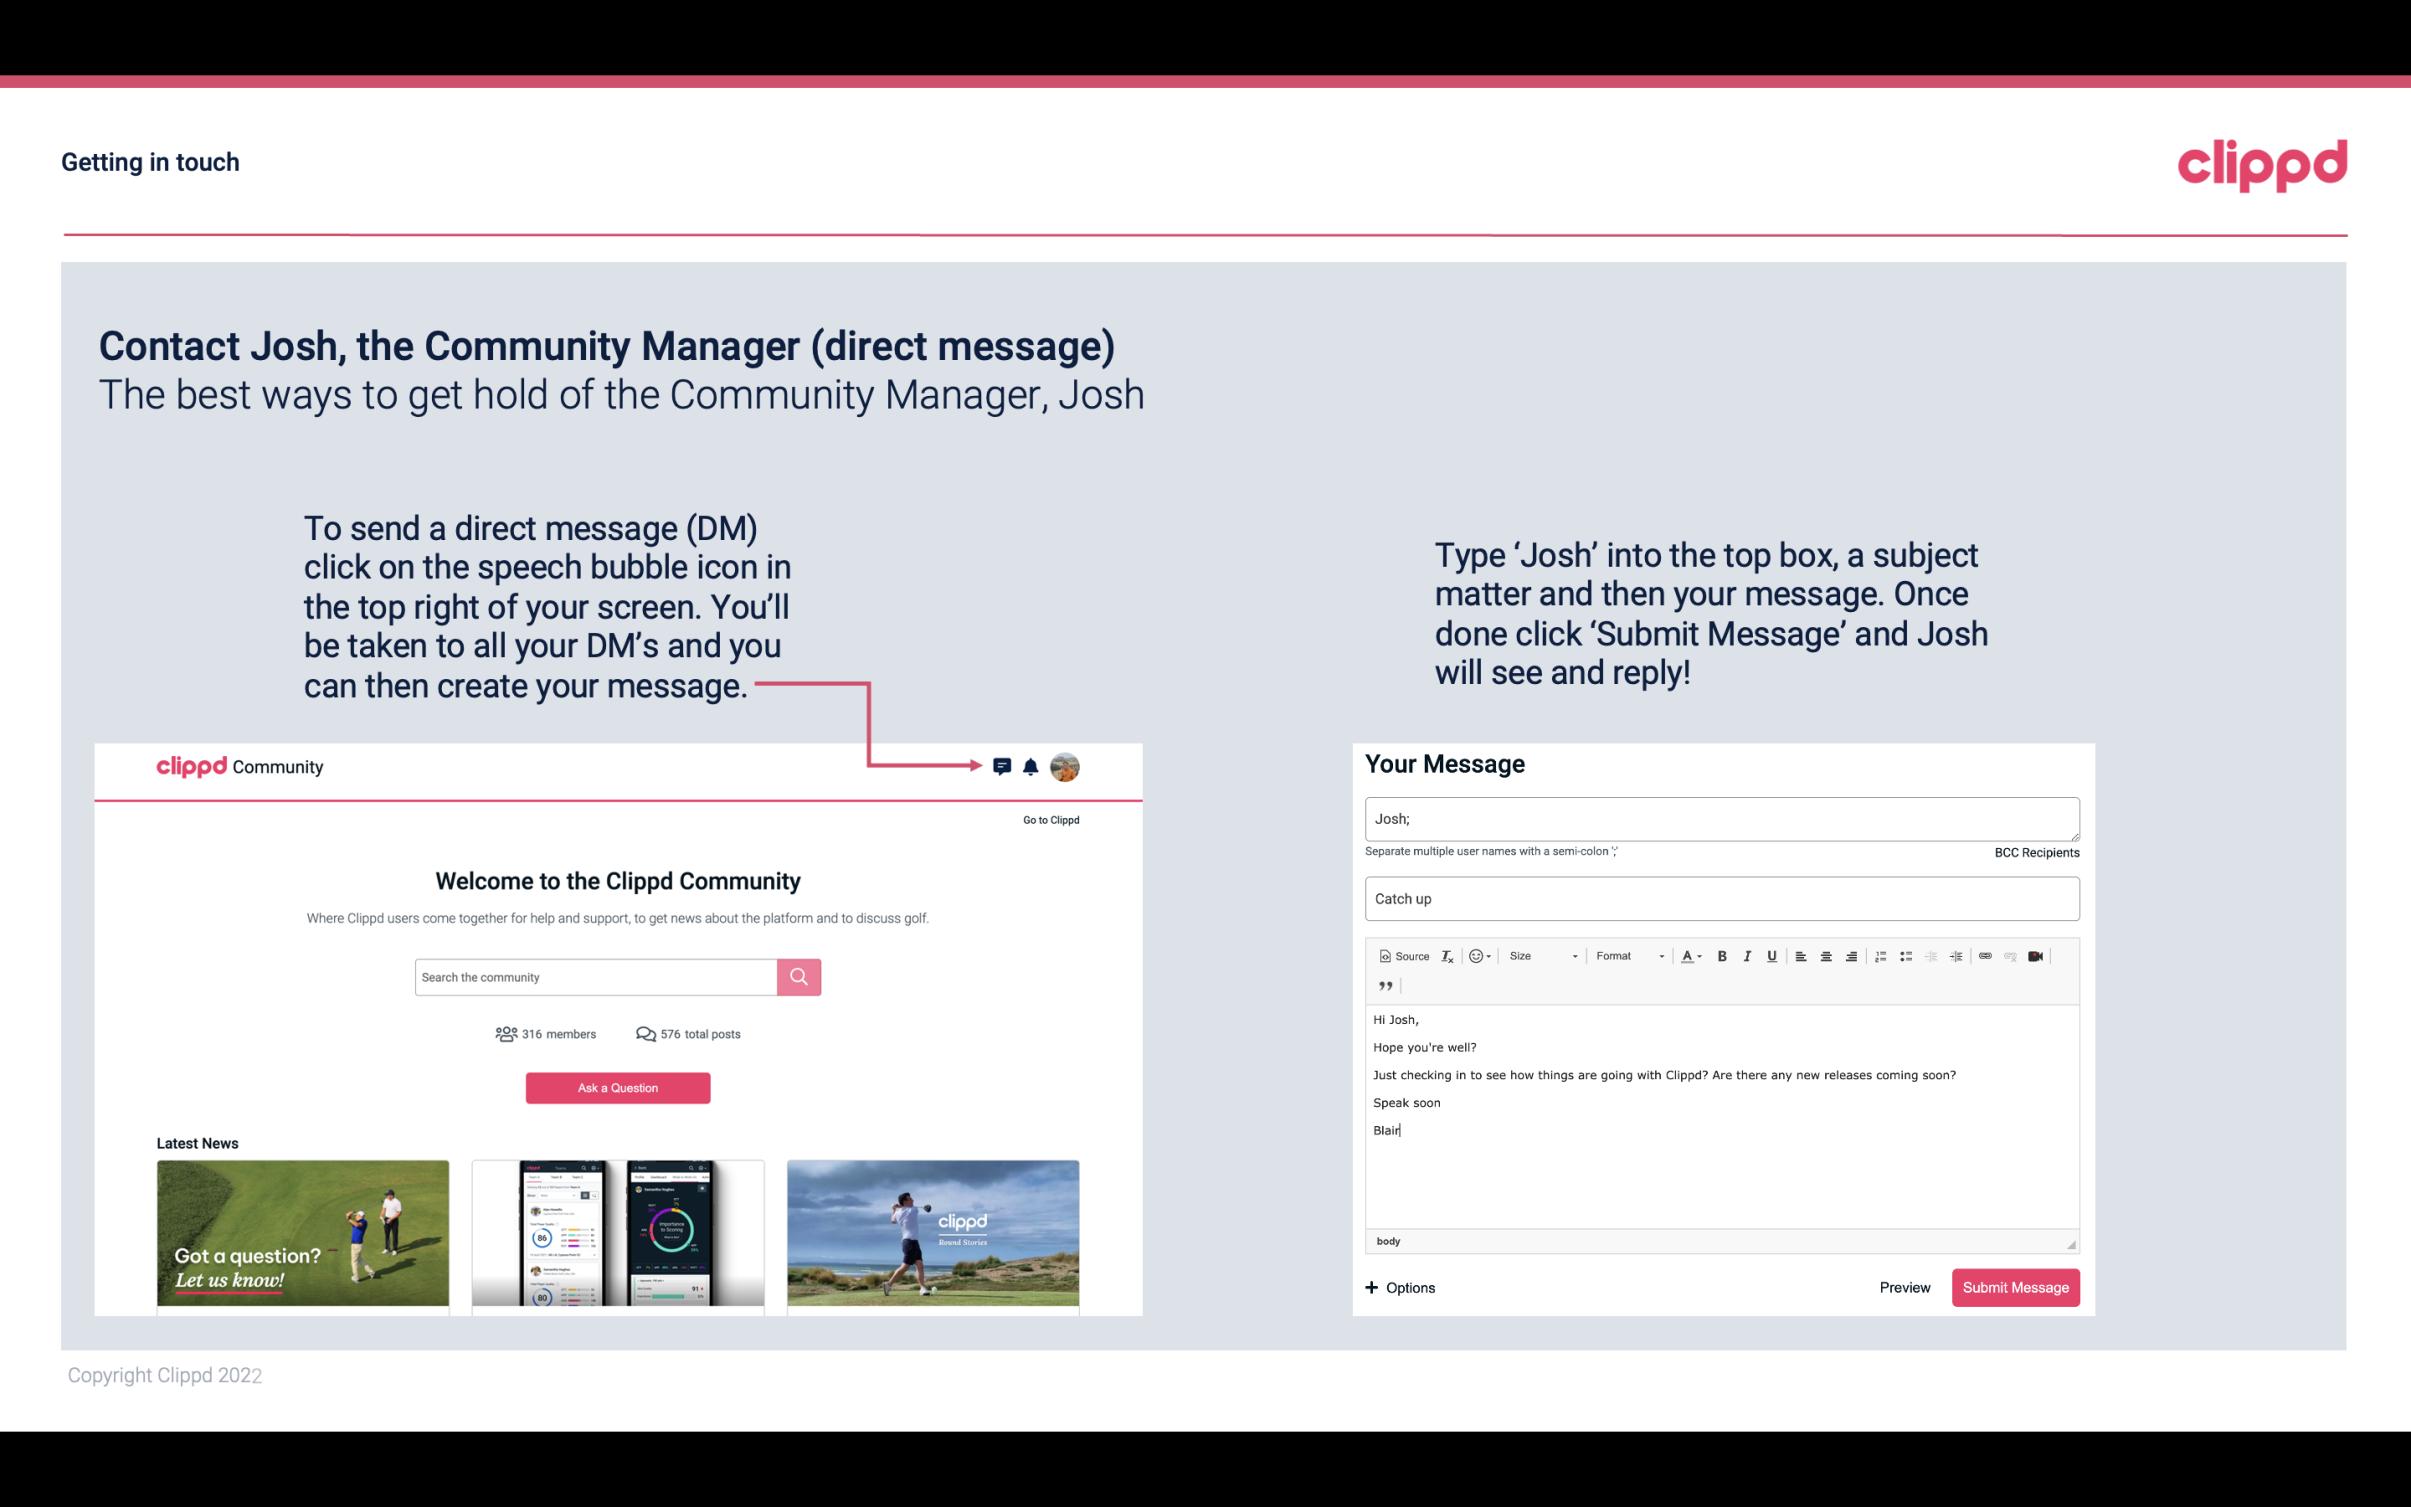Click the Ask a Question menu item

click(618, 1087)
